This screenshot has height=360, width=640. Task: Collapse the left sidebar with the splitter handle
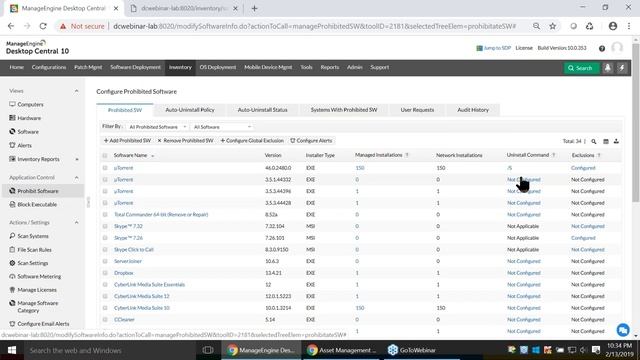click(88, 202)
